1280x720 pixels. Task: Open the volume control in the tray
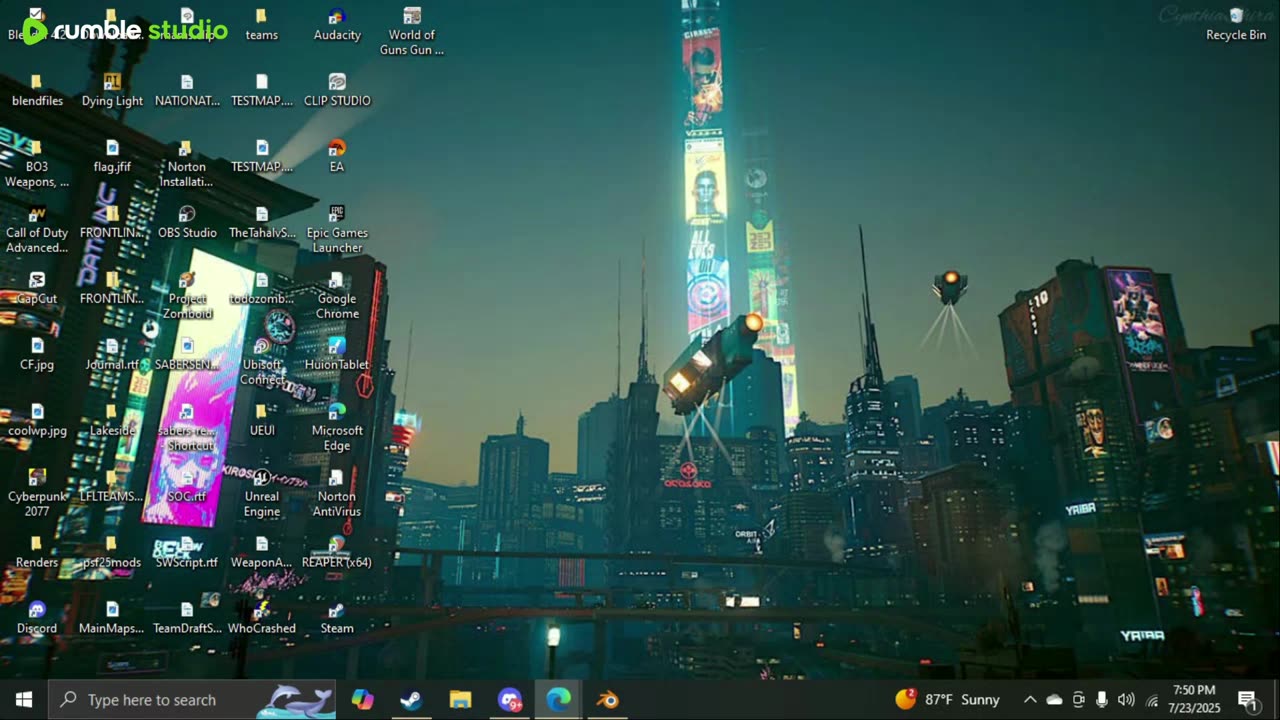point(1126,700)
